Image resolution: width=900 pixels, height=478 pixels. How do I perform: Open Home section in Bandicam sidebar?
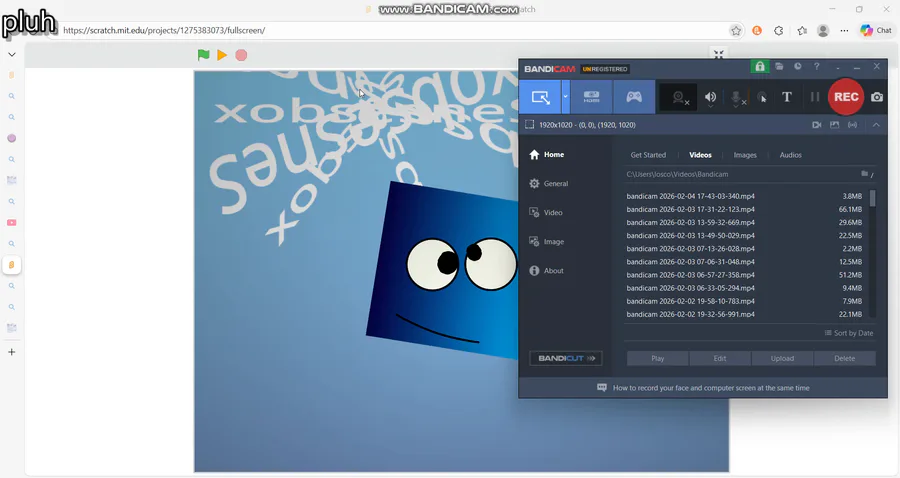[547, 154]
